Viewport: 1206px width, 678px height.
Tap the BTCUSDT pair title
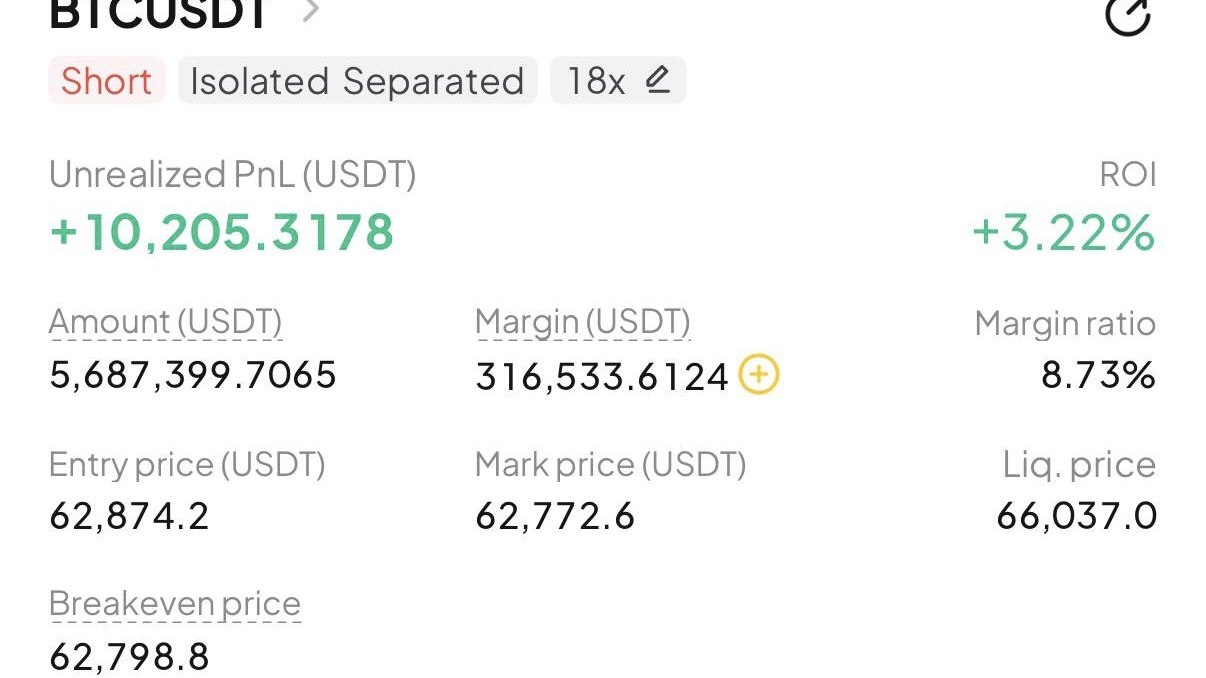tap(158, 13)
